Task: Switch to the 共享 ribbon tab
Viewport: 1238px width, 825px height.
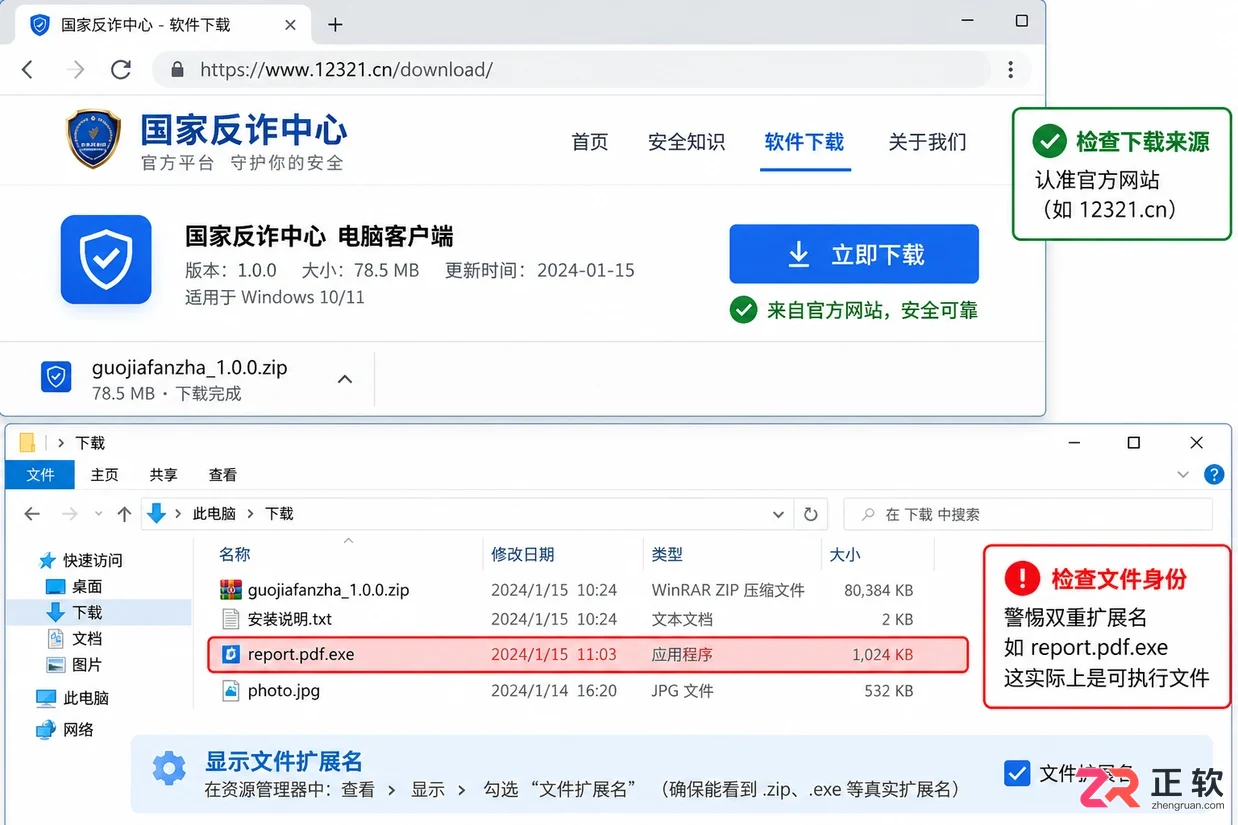Action: (163, 475)
